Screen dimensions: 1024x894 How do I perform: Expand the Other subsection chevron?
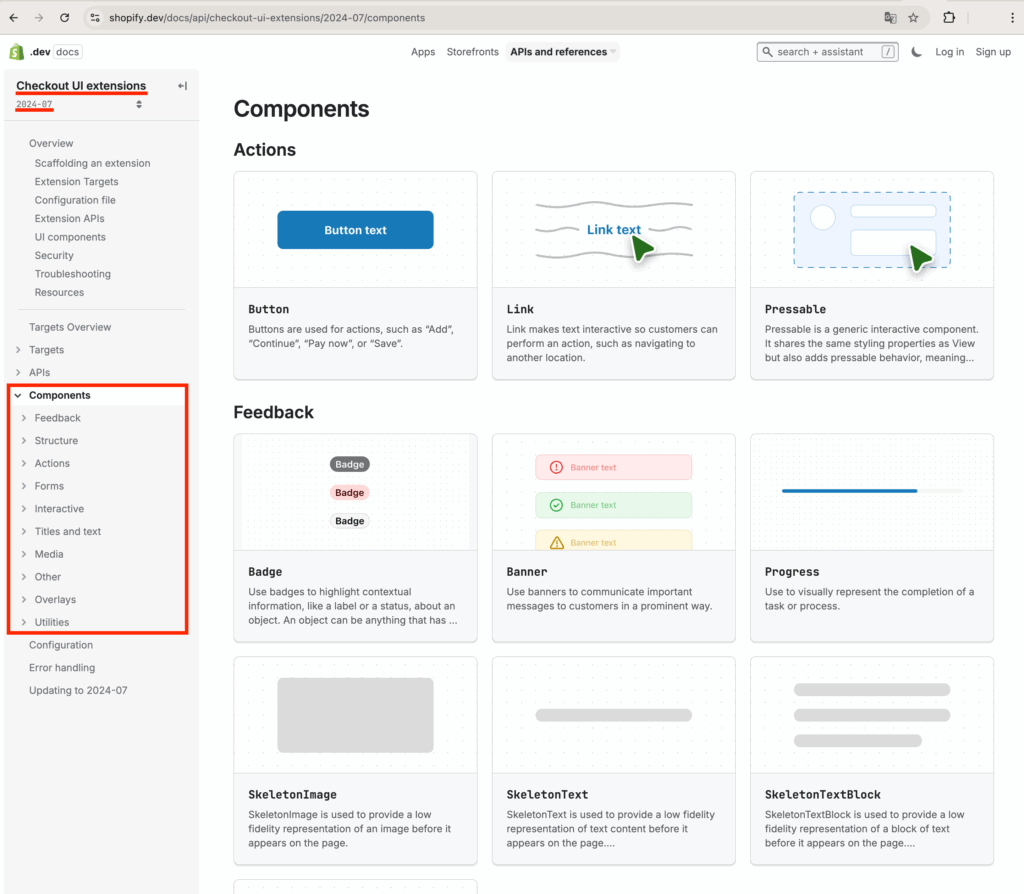[x=24, y=577]
